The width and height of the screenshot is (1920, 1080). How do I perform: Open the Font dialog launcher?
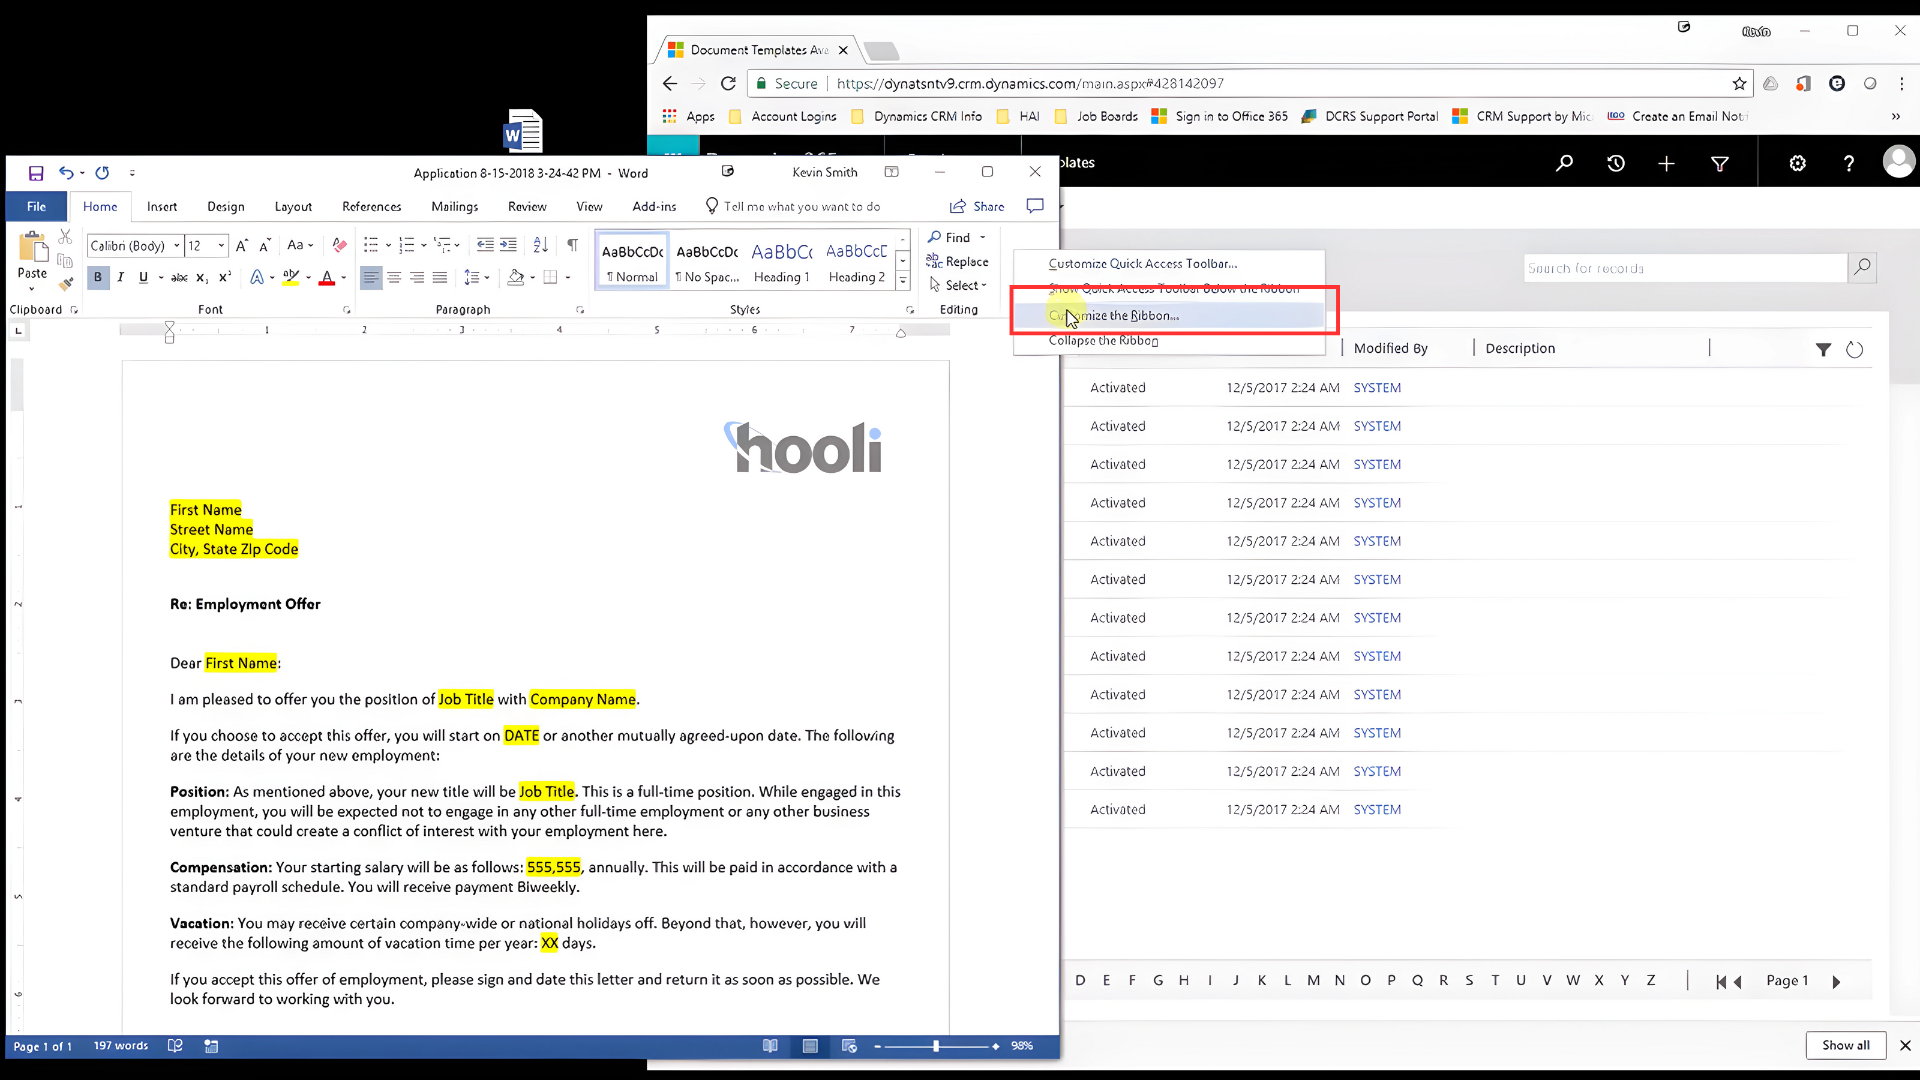(347, 310)
